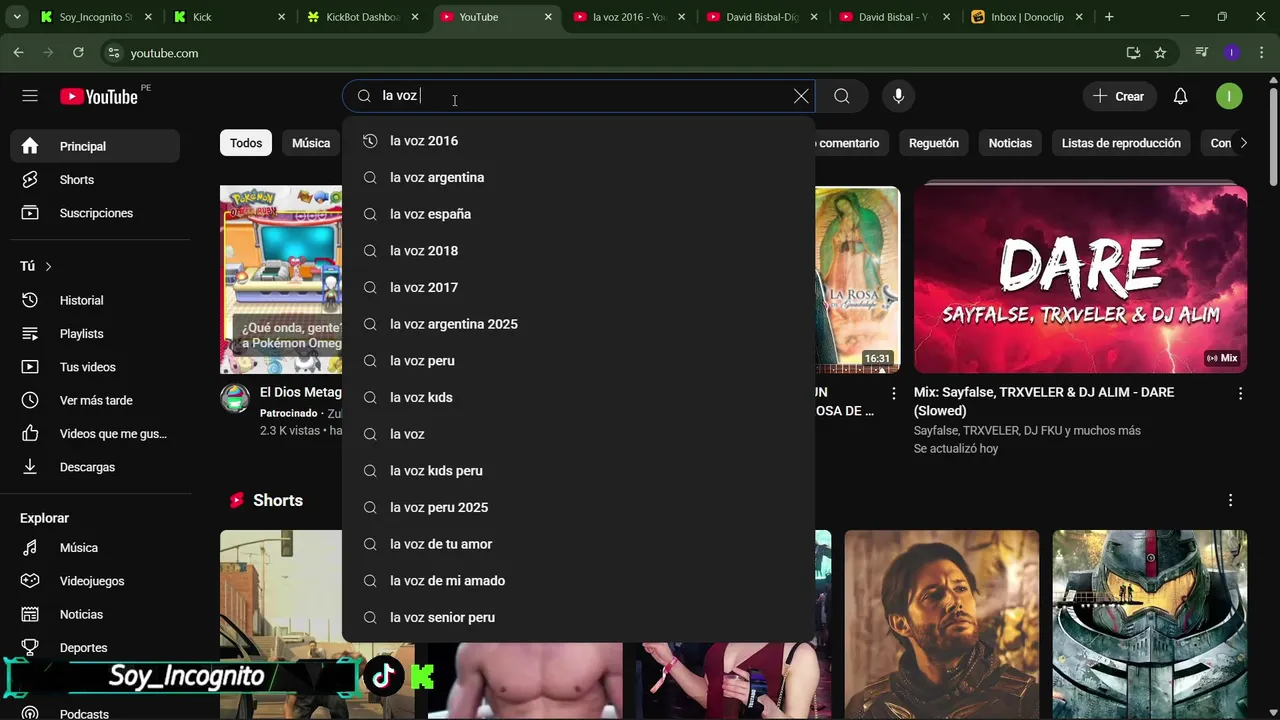
Task: Open Música under Explorar
Action: tap(95, 548)
